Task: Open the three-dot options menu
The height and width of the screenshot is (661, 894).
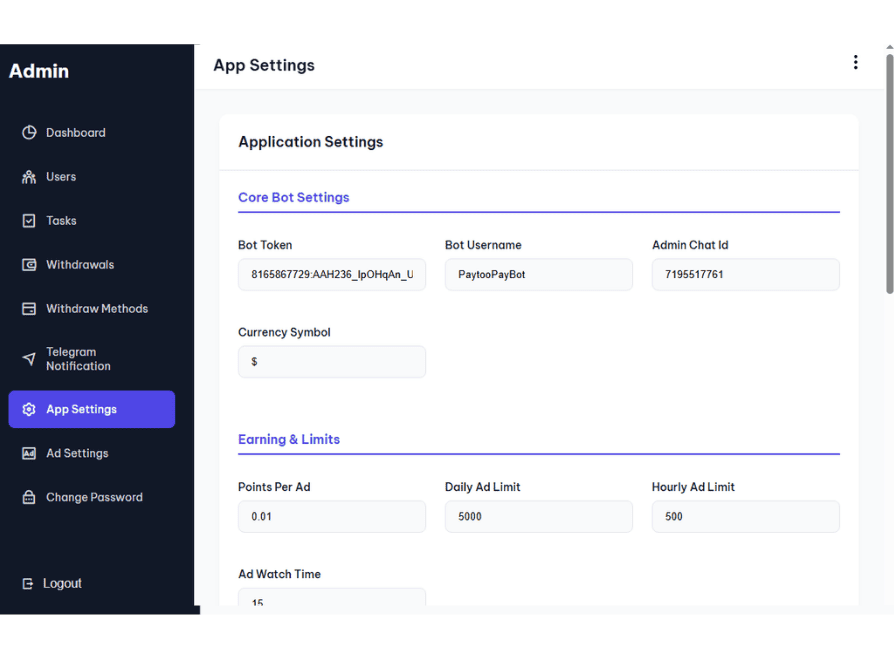Action: (855, 63)
